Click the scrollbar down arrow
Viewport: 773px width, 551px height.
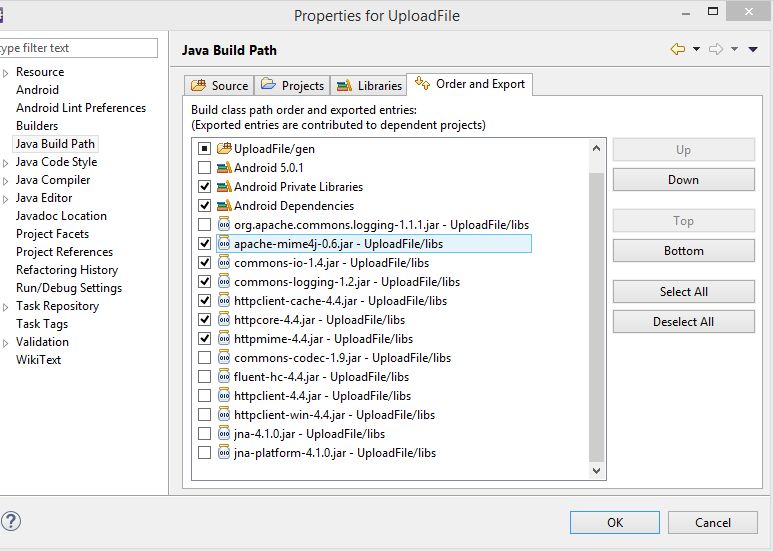point(596,471)
